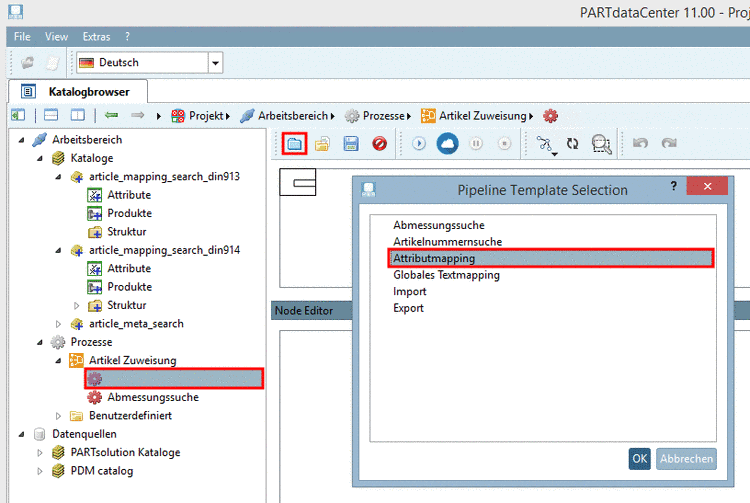Expand Struktur under din914 catalog
The height and width of the screenshot is (503, 750).
coord(77,305)
